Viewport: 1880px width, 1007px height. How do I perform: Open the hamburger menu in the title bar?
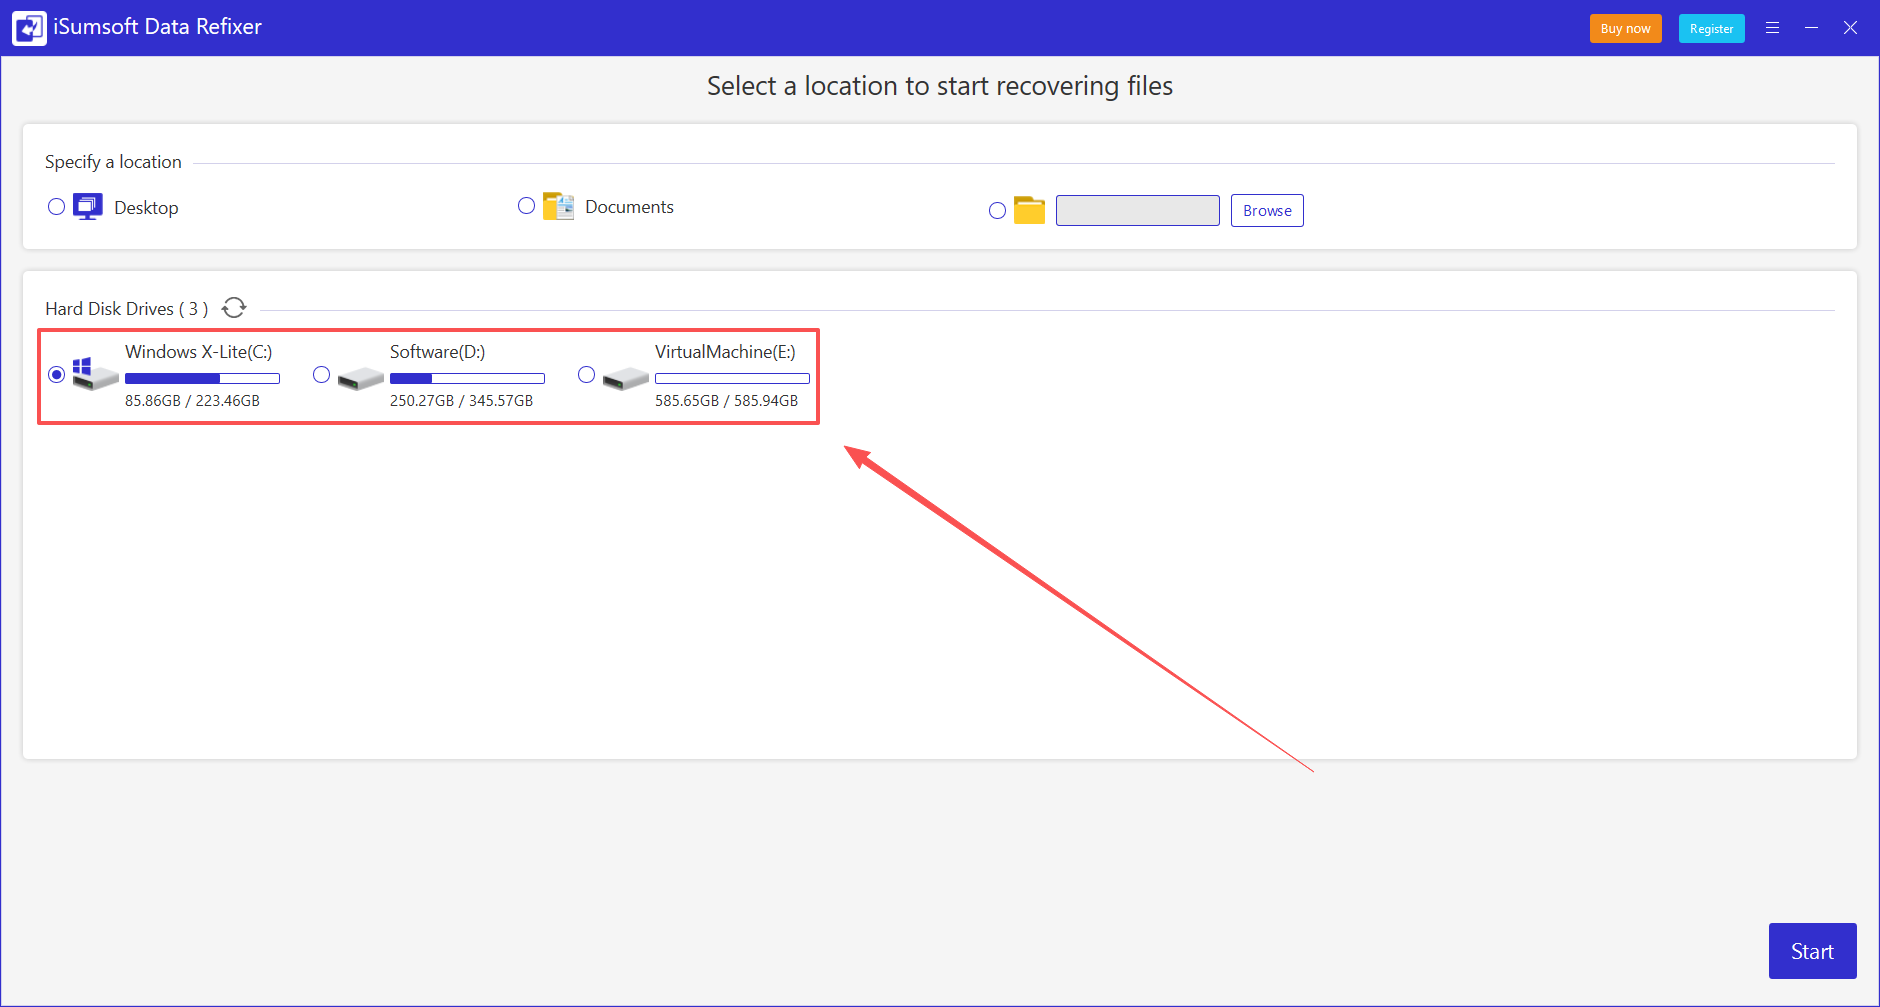pyautogui.click(x=1774, y=27)
